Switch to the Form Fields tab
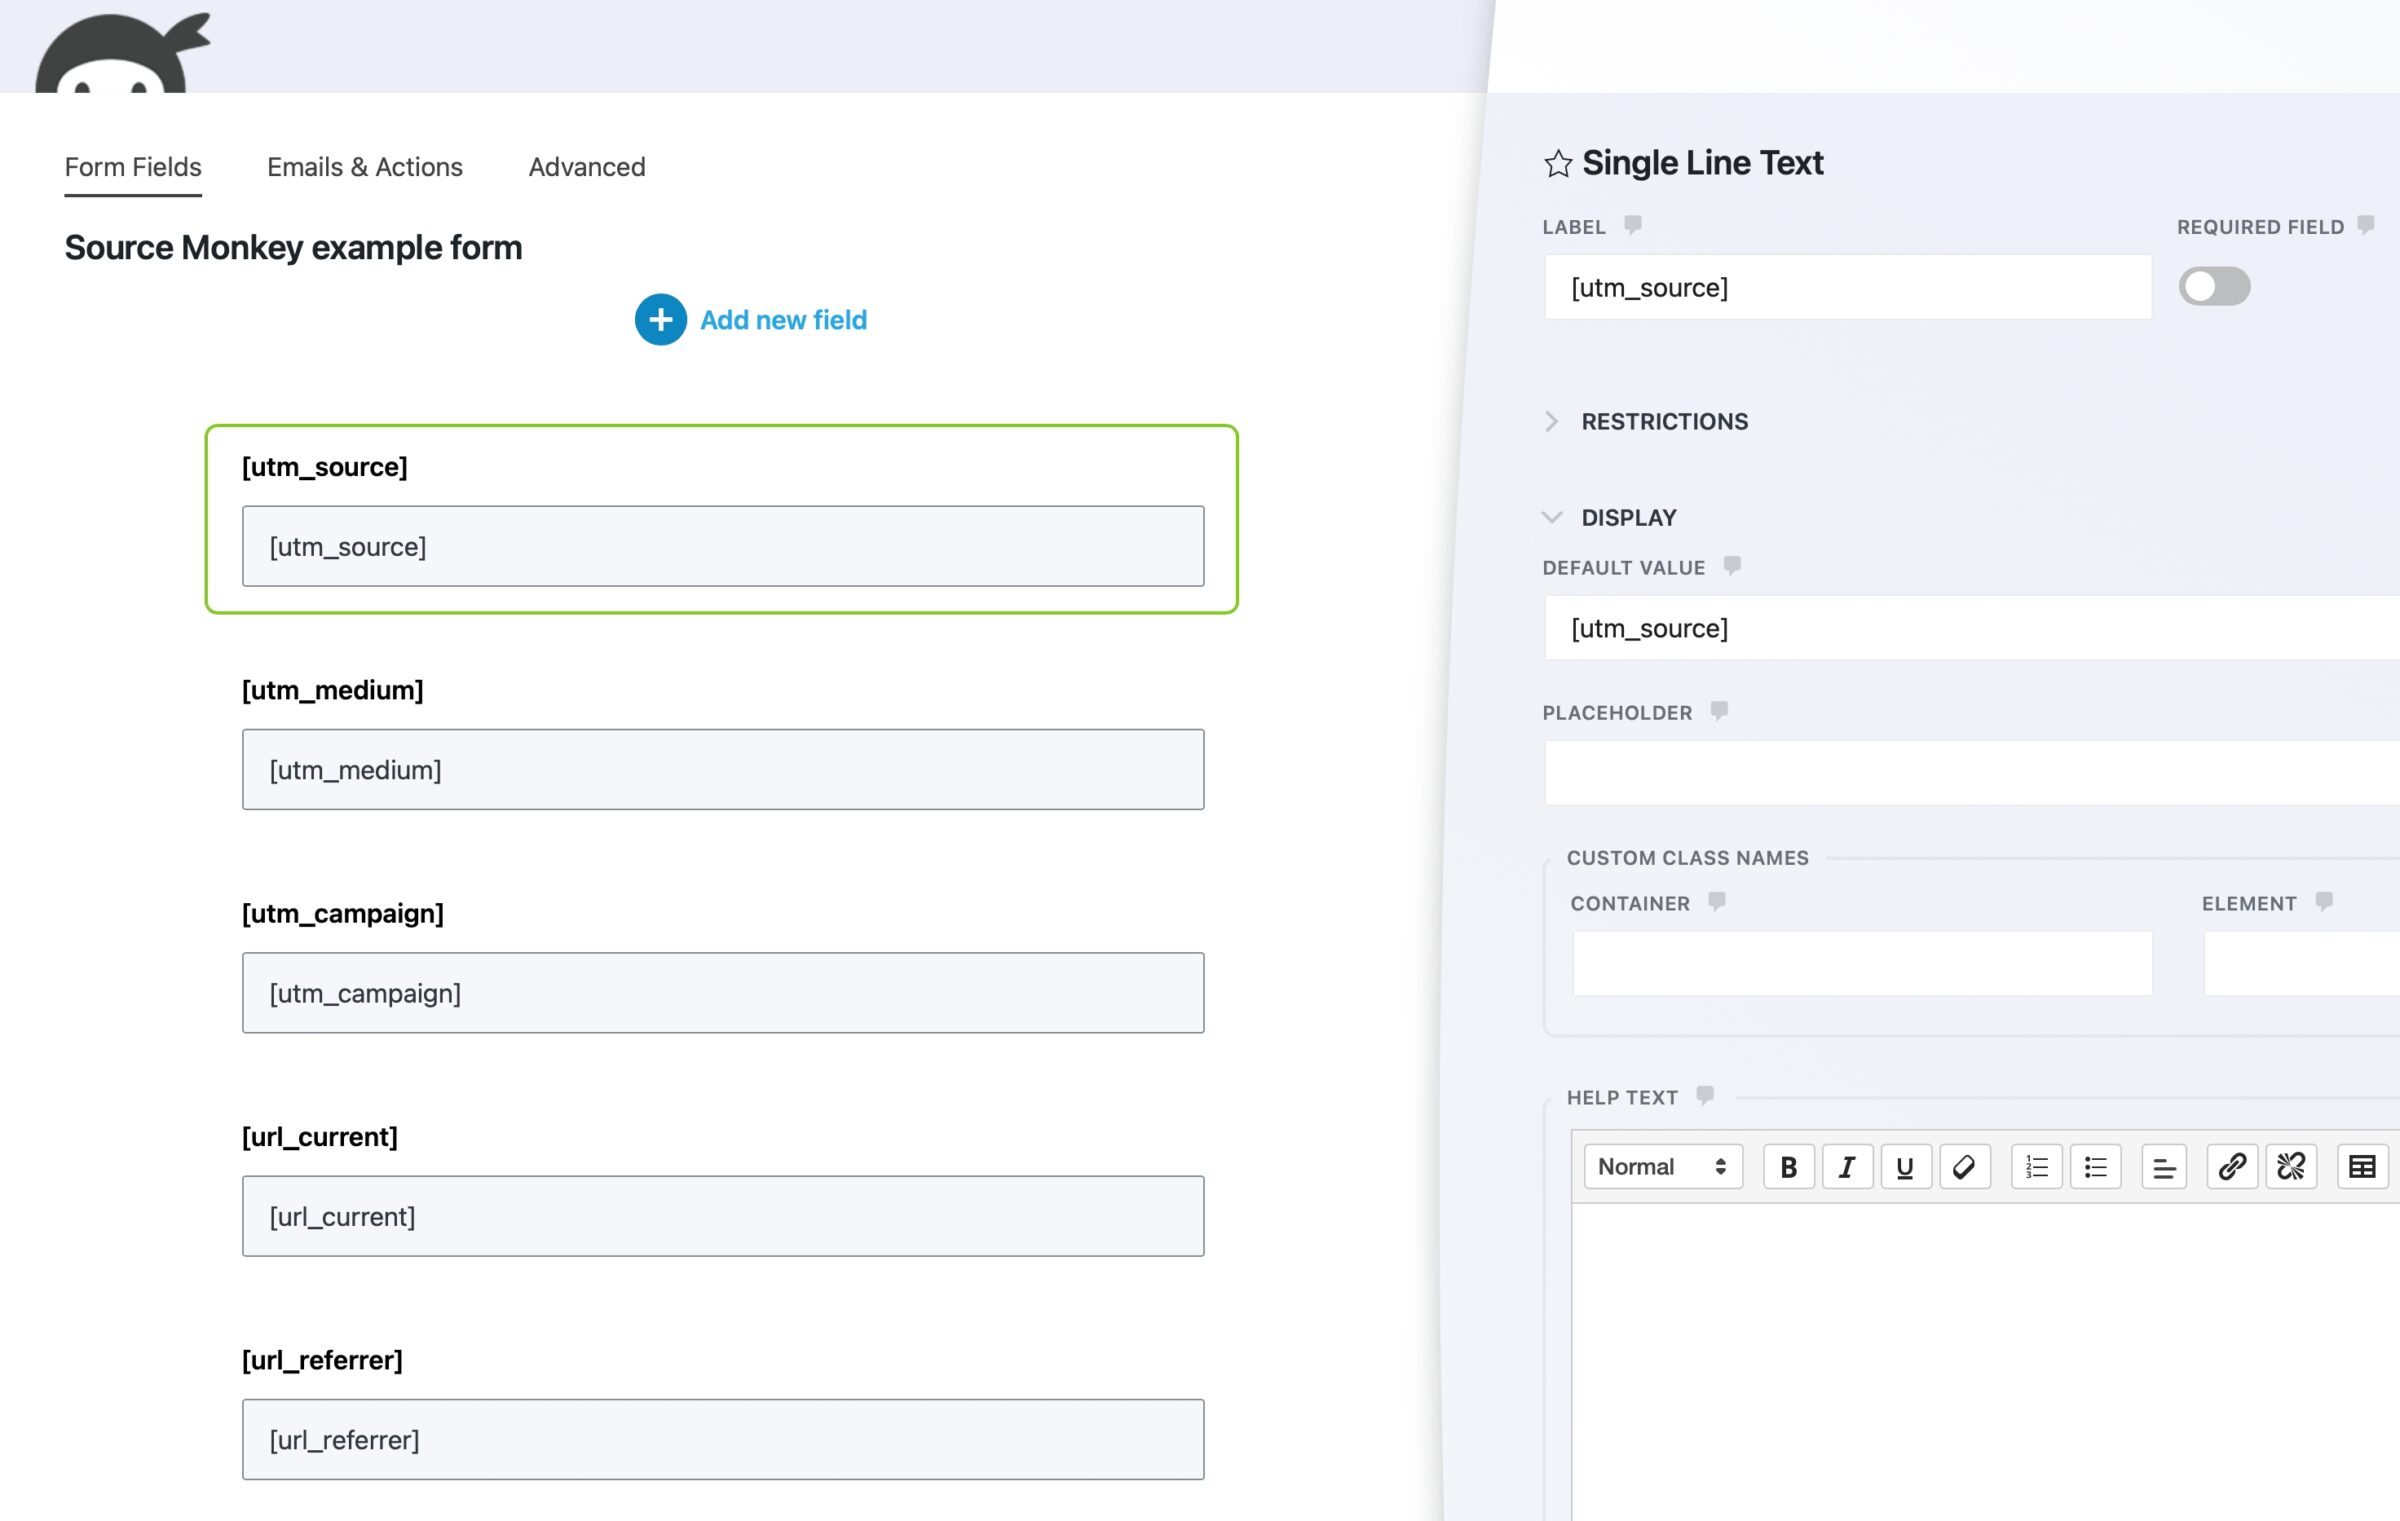2400x1521 pixels. click(x=133, y=167)
